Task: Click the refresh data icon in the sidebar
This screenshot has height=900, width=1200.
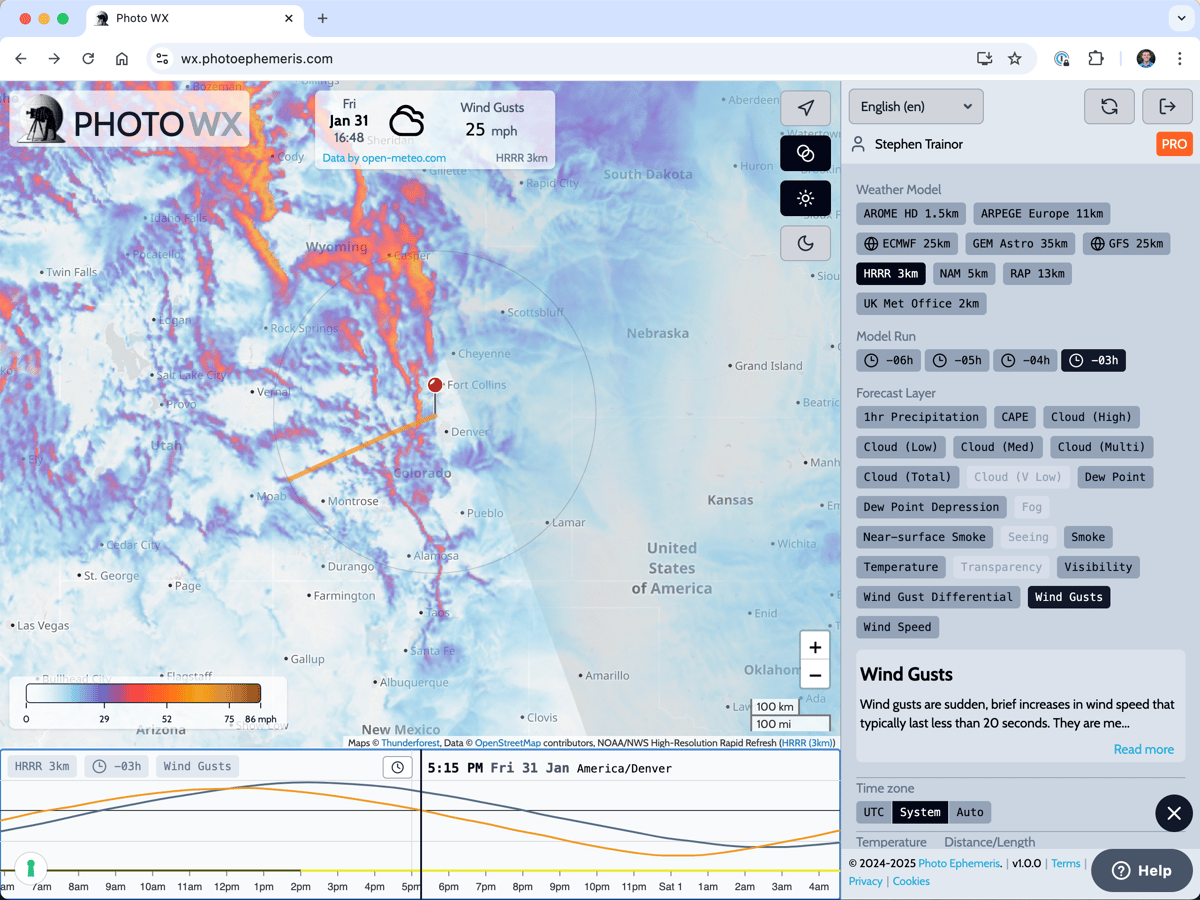Action: (x=1109, y=107)
